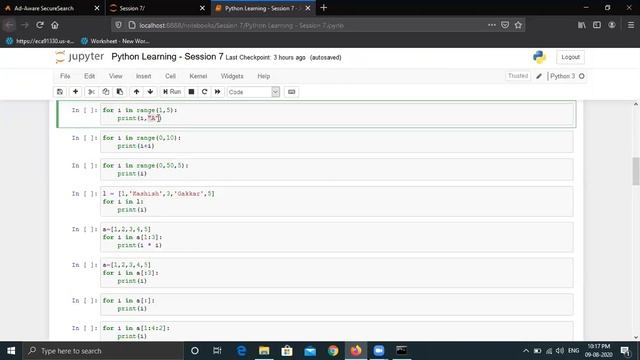Open the Worksheet - New Wor... bookmark
Screen dimensions: 640x360
pyautogui.click(x=116, y=41)
